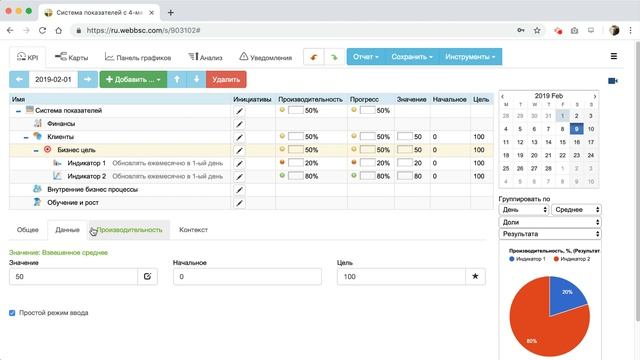
Task: Open the hamburger menu icon
Action: click(613, 56)
